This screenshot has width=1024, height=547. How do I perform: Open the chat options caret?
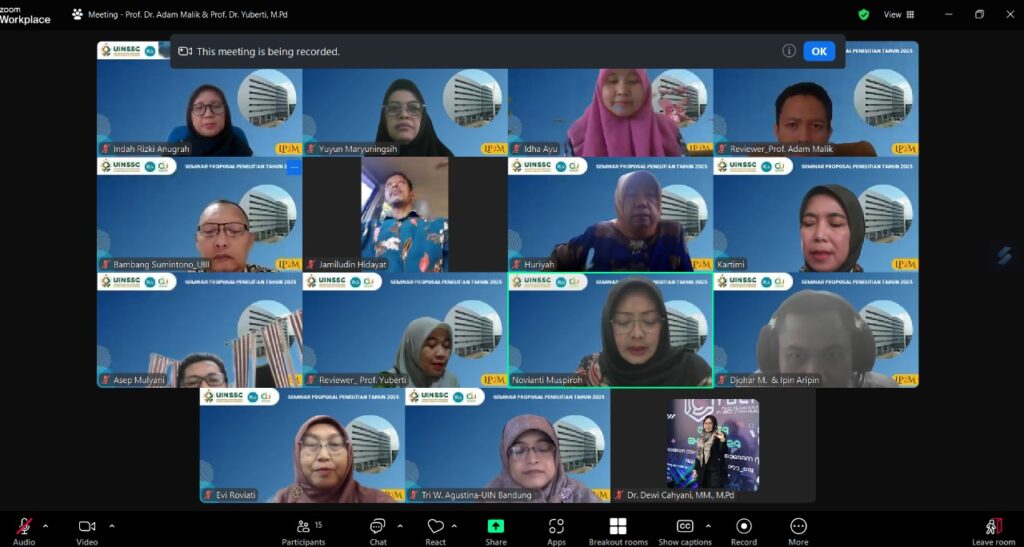(400, 526)
